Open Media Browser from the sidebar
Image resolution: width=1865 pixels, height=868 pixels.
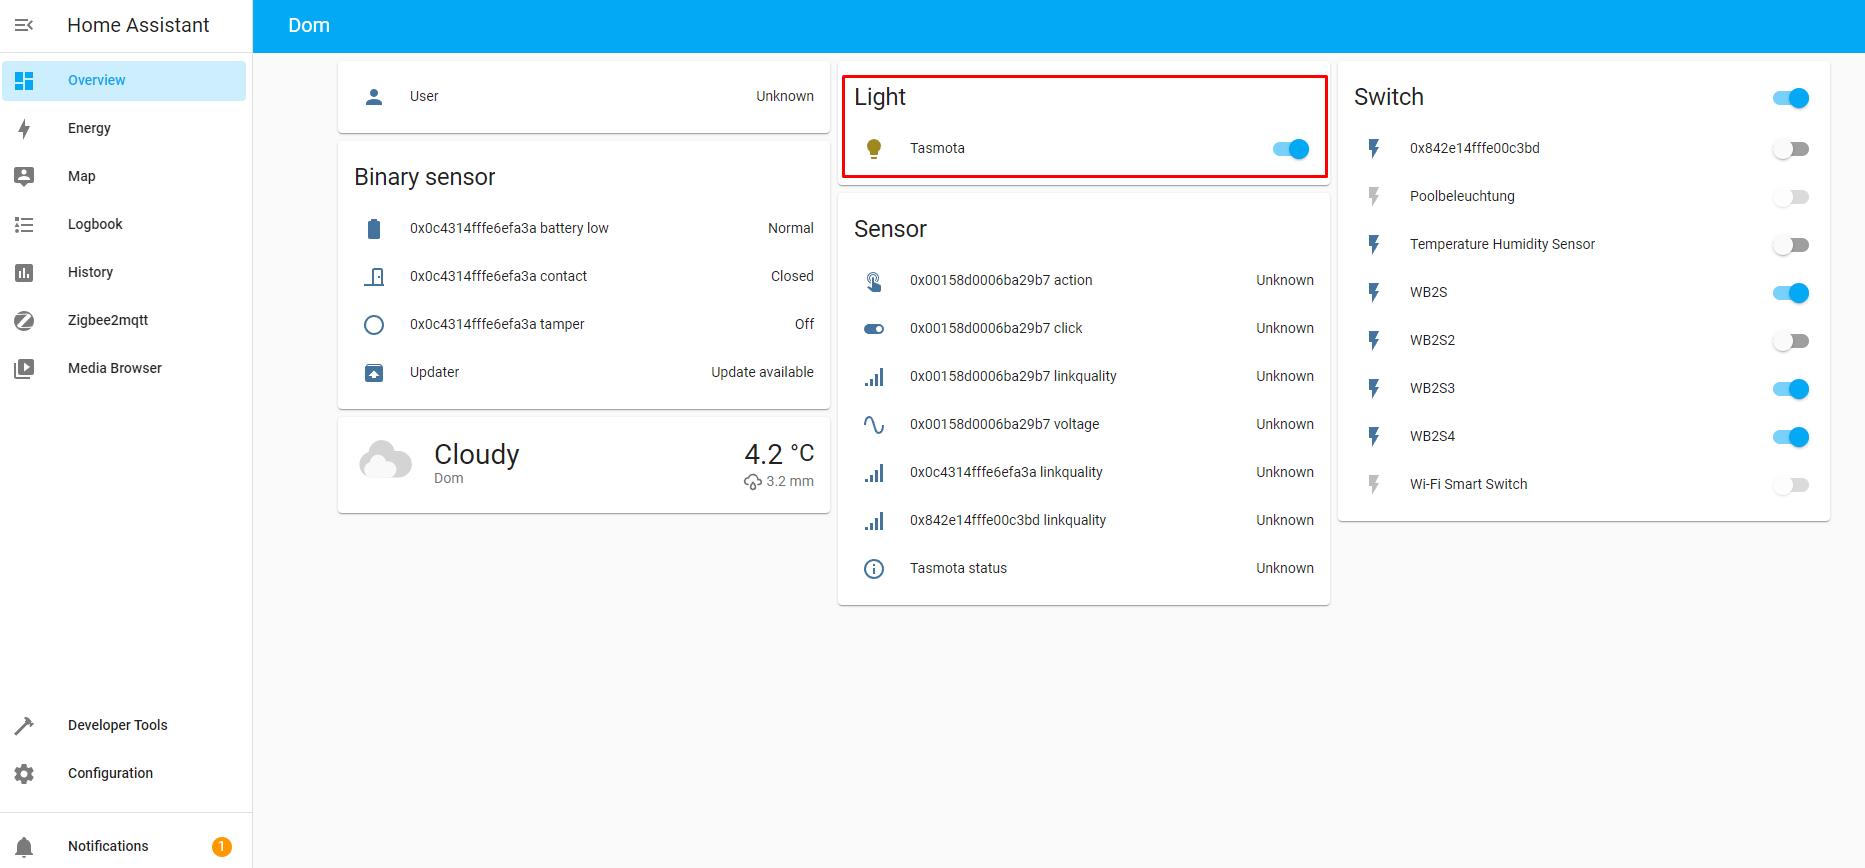pyautogui.click(x=124, y=368)
